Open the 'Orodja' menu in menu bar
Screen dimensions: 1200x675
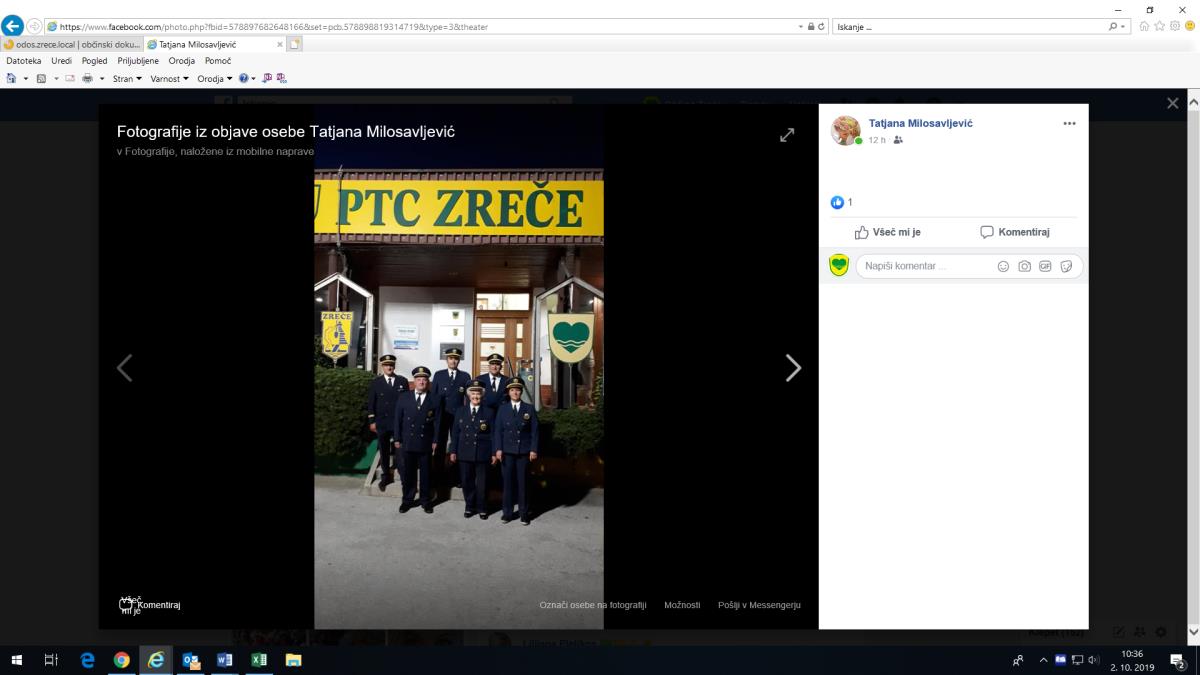pos(182,61)
